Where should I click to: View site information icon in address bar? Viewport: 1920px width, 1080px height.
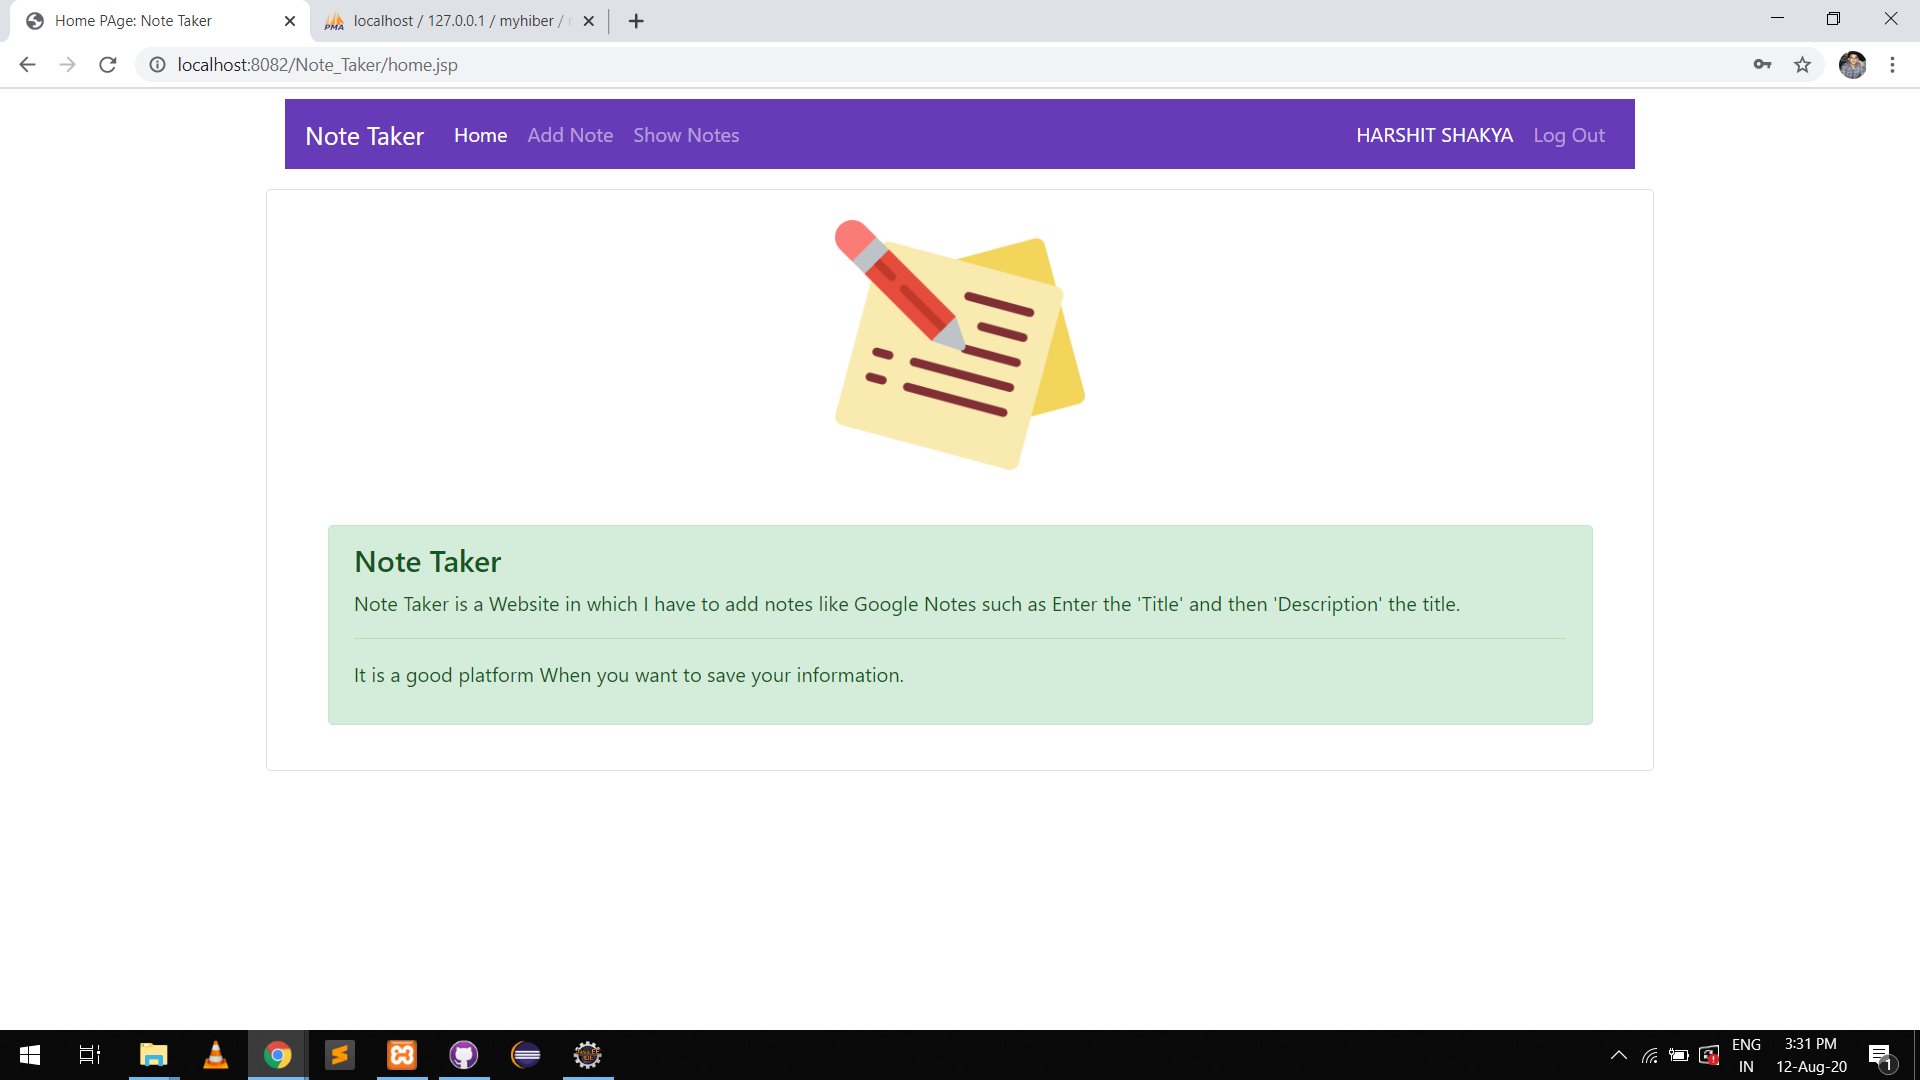pyautogui.click(x=157, y=65)
